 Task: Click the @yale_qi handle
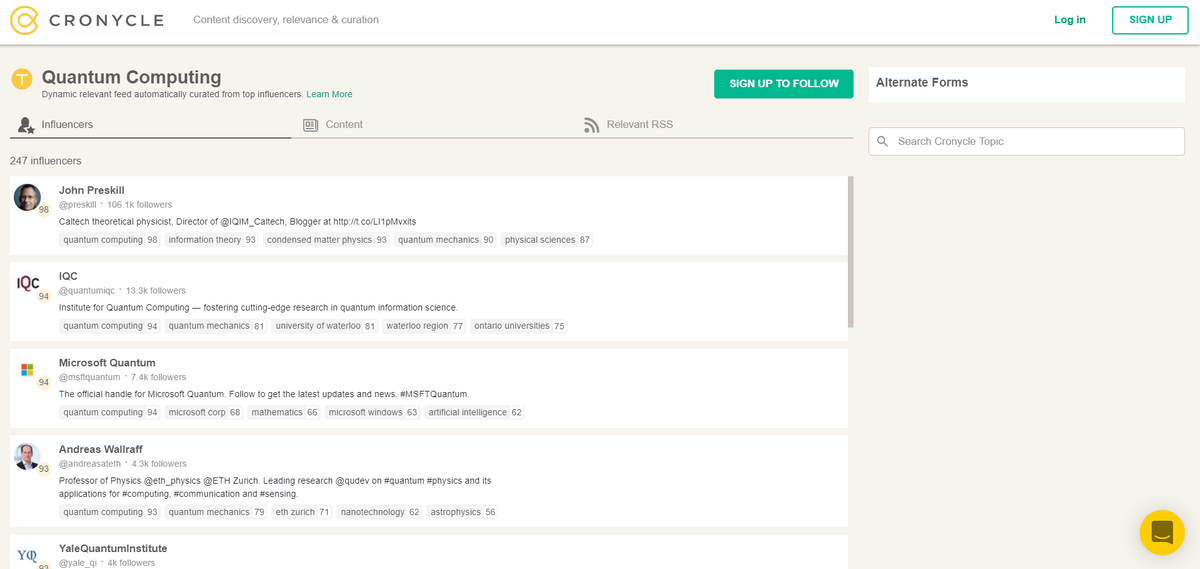(78, 563)
